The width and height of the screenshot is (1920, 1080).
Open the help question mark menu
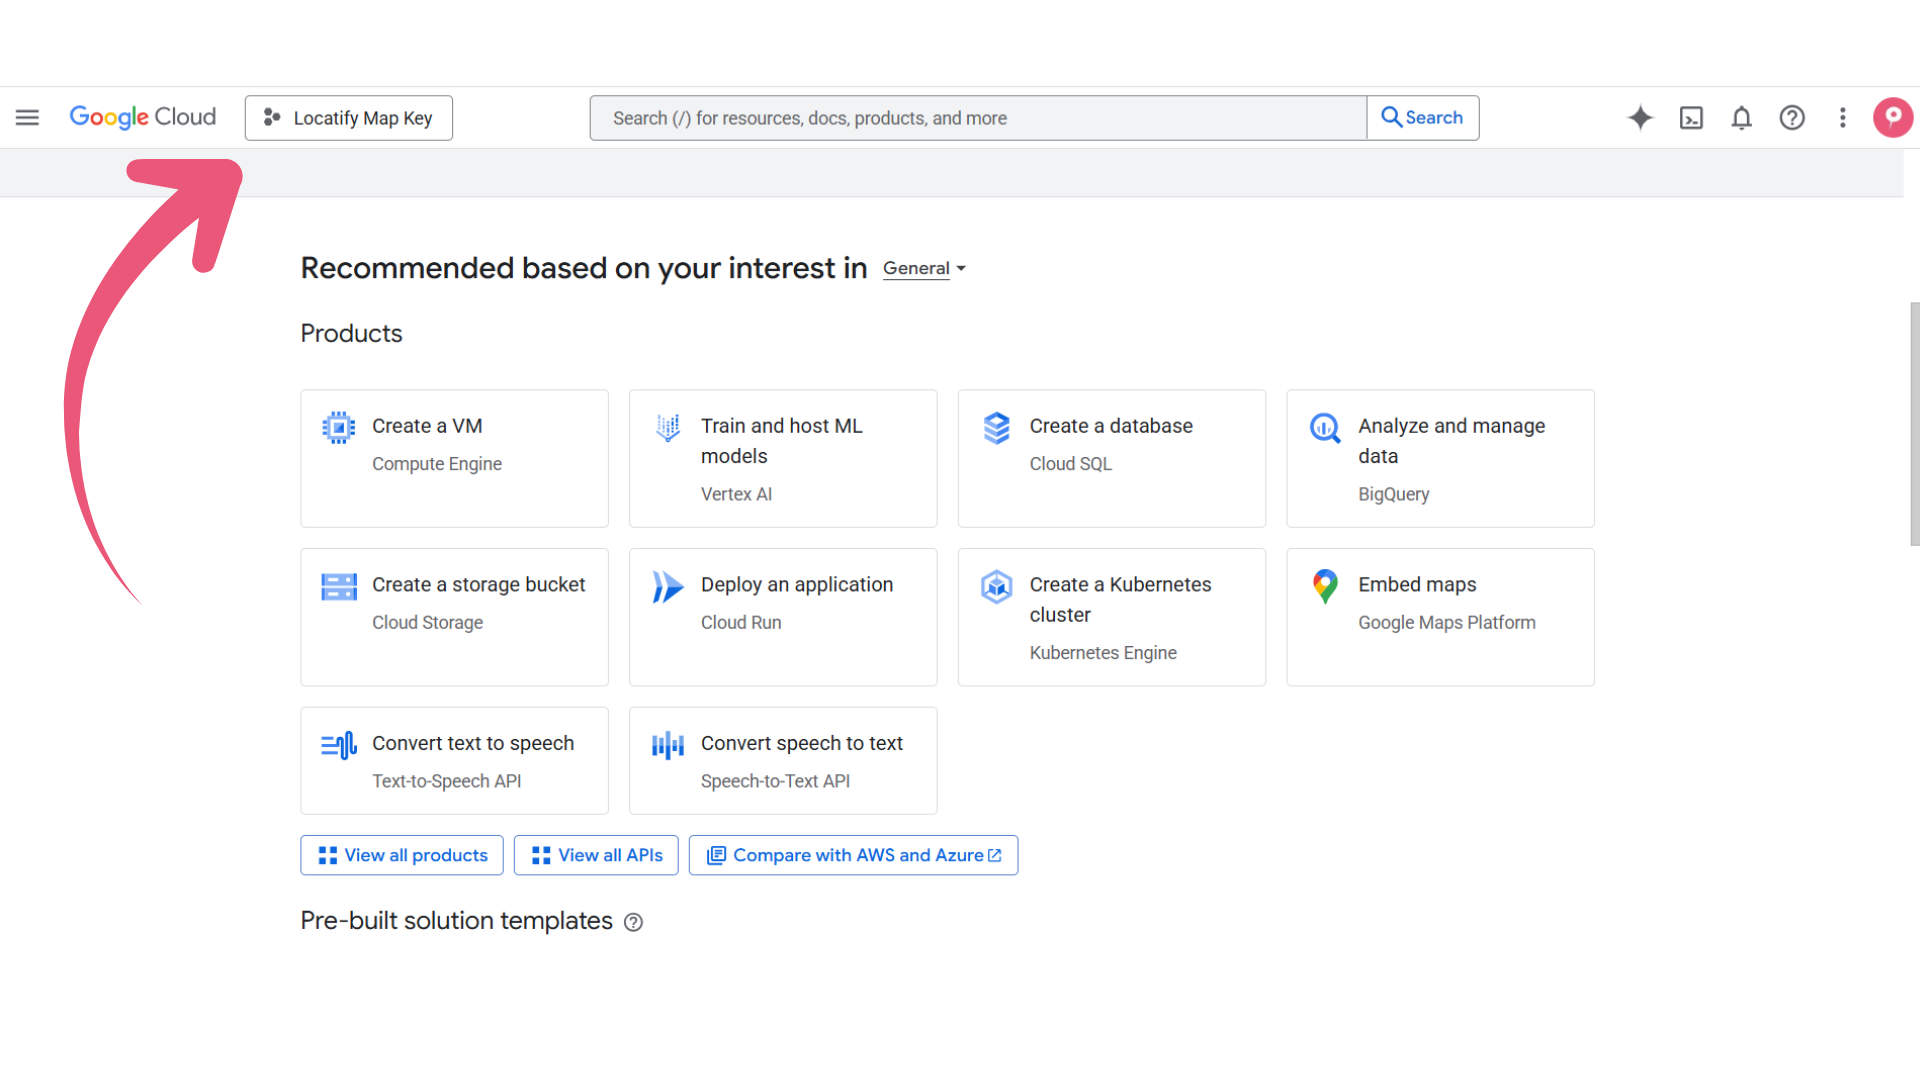(1792, 118)
